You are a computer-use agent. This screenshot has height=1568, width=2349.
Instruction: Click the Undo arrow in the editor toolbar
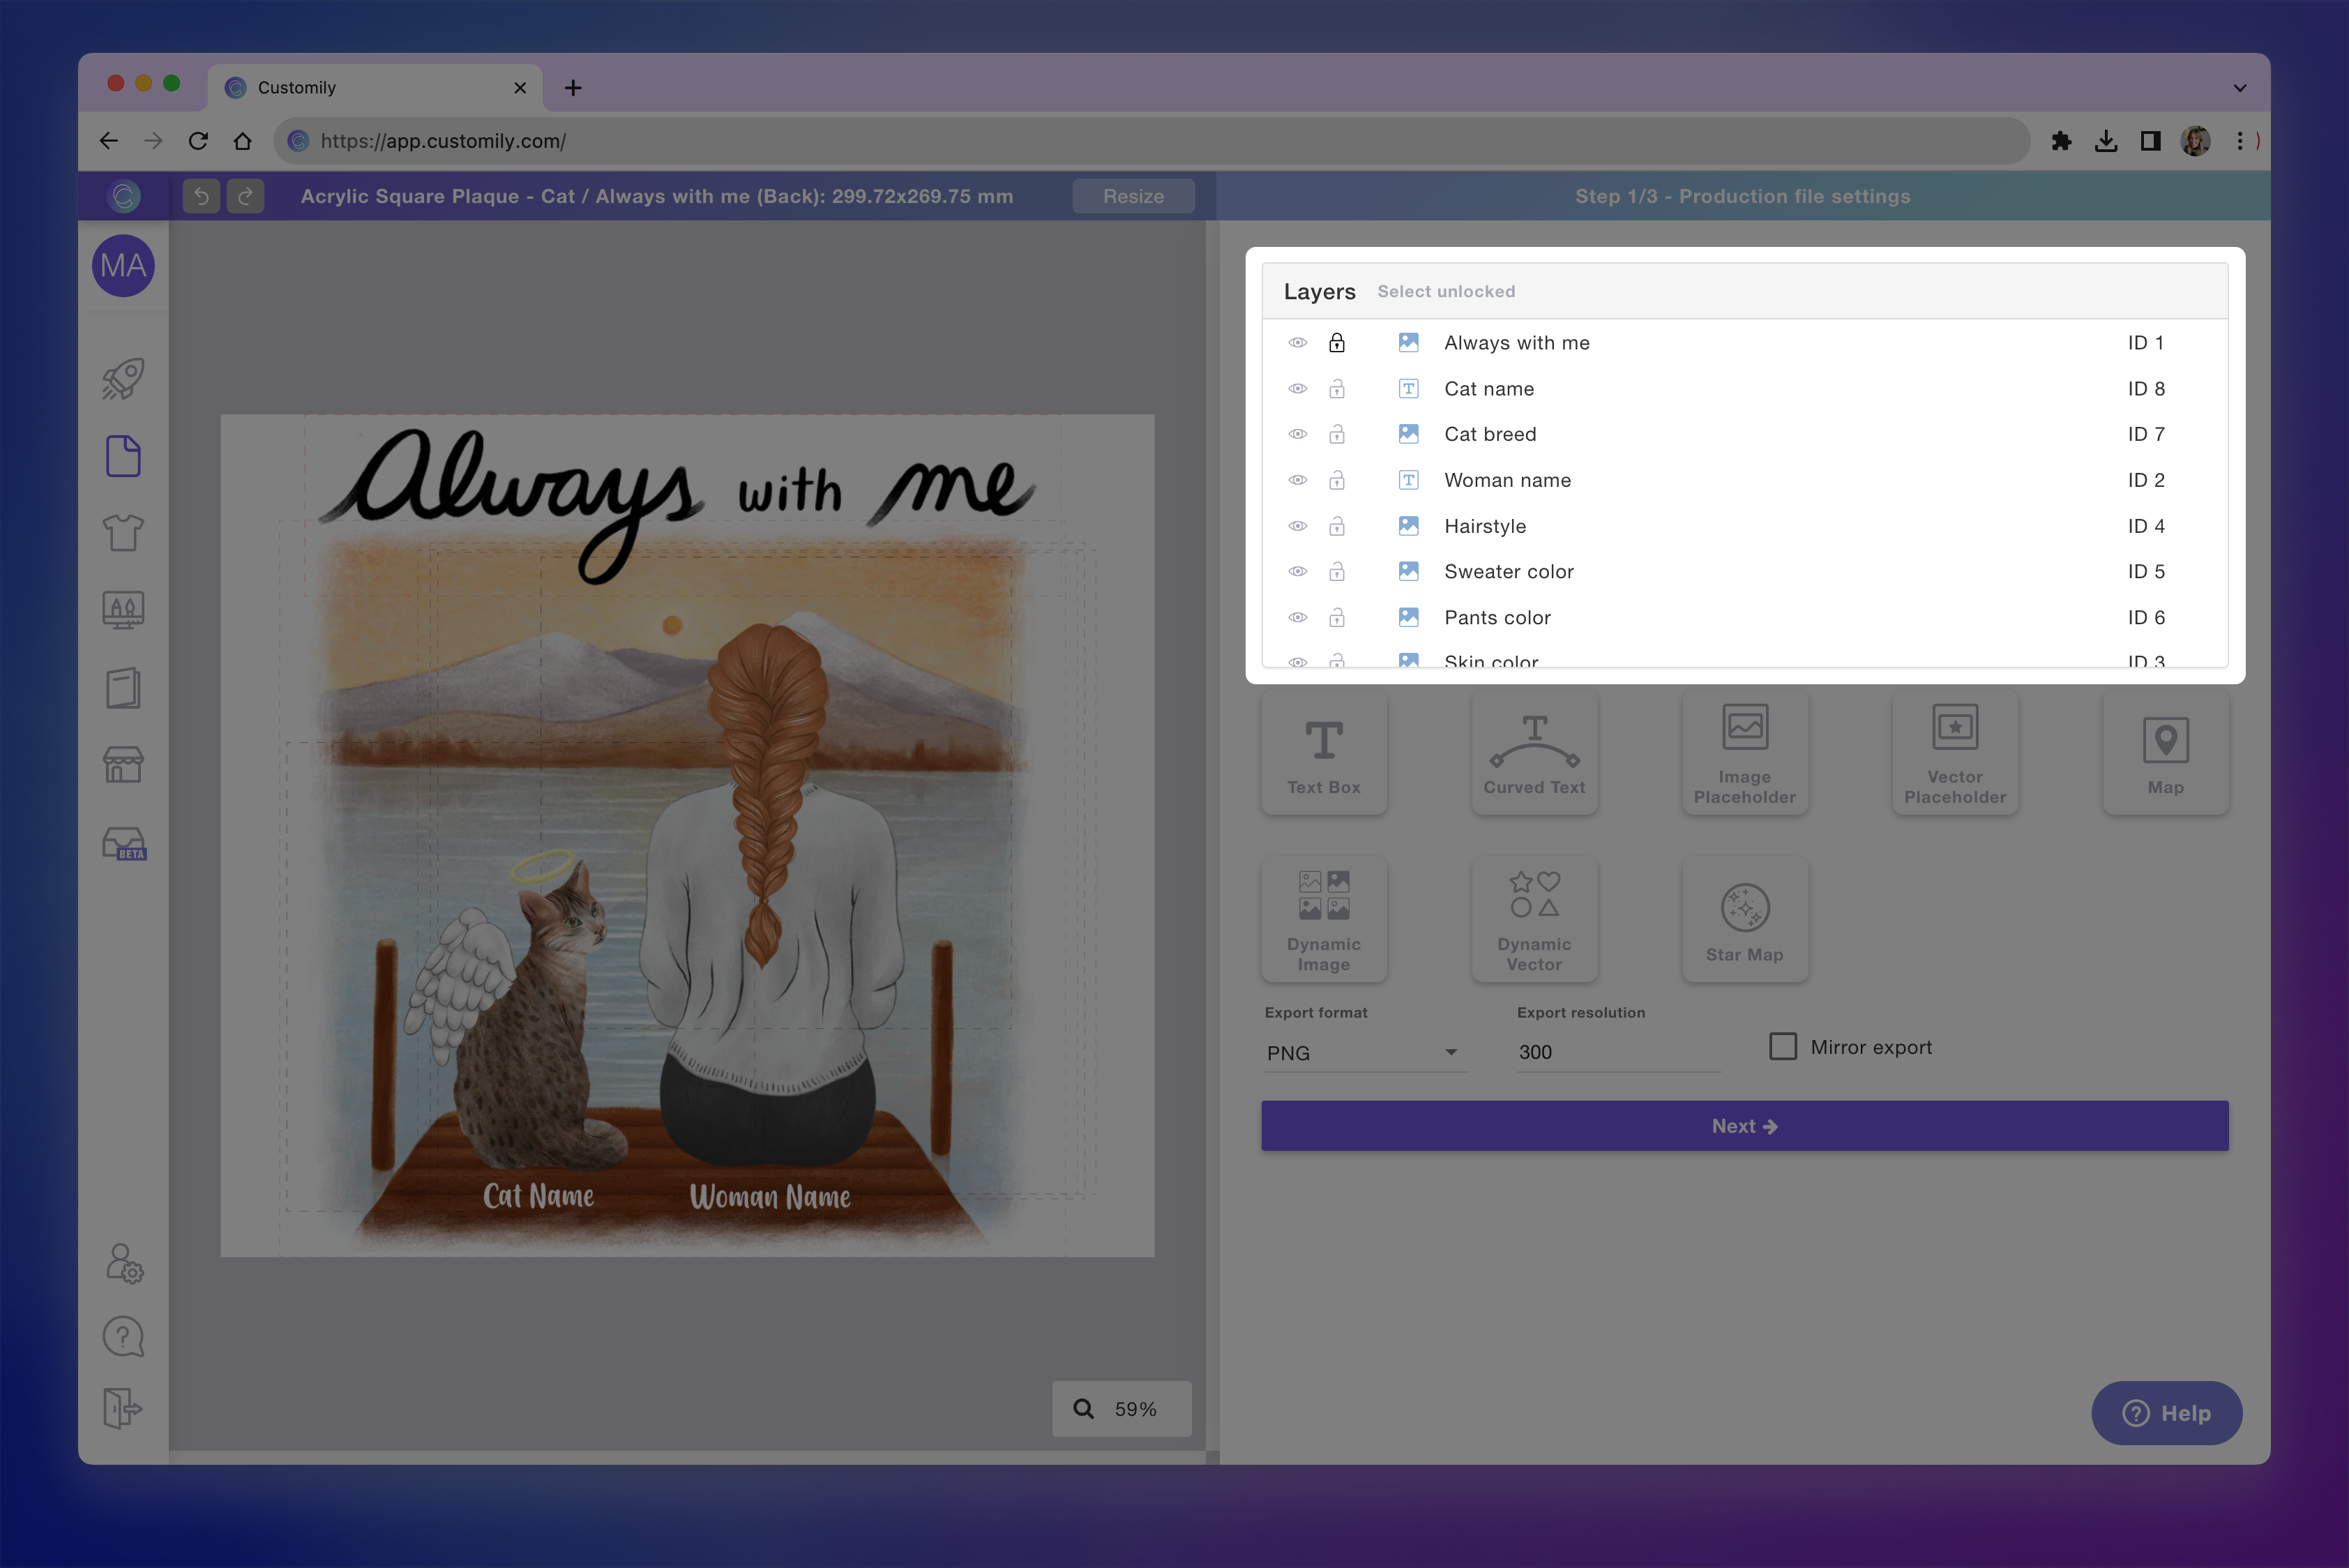201,196
